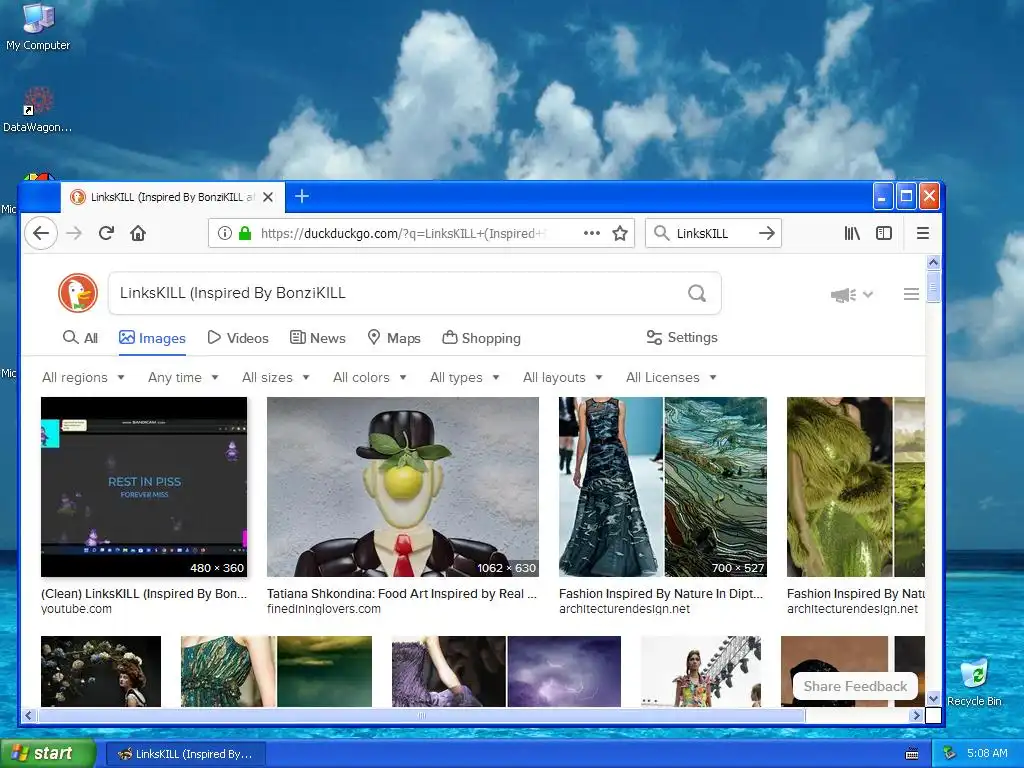
Task: Click the vertical scrollbar up arrow
Action: click(933, 263)
